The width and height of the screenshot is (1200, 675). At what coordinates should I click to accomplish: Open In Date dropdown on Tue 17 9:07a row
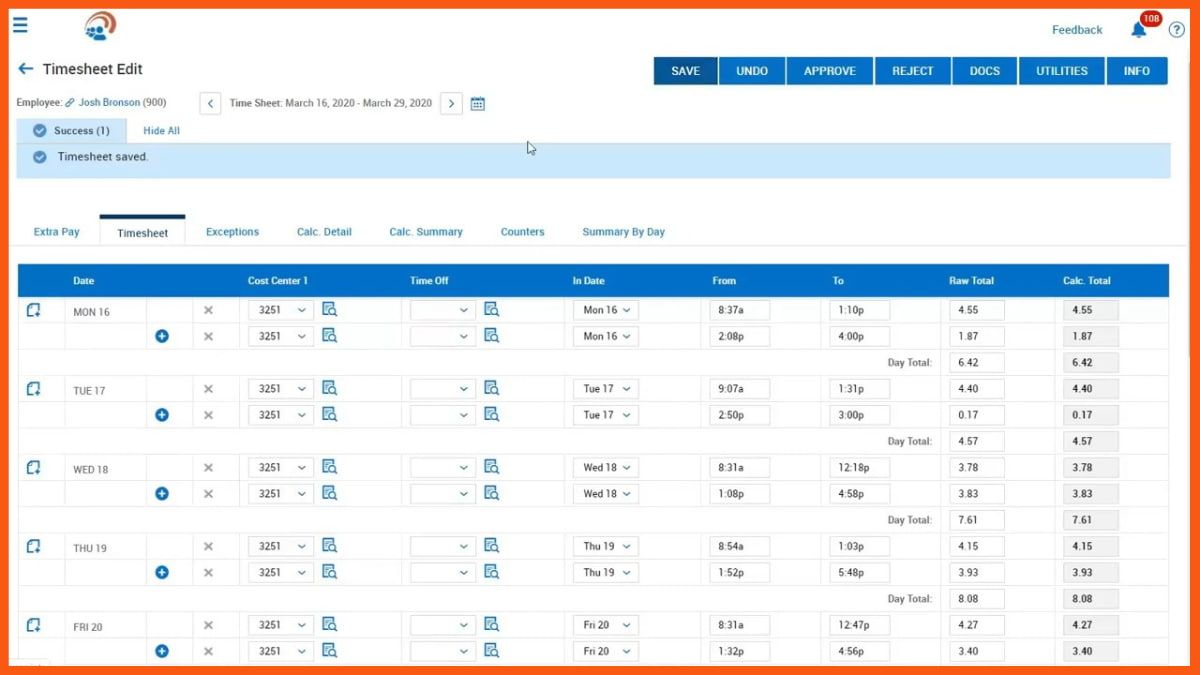coord(606,389)
